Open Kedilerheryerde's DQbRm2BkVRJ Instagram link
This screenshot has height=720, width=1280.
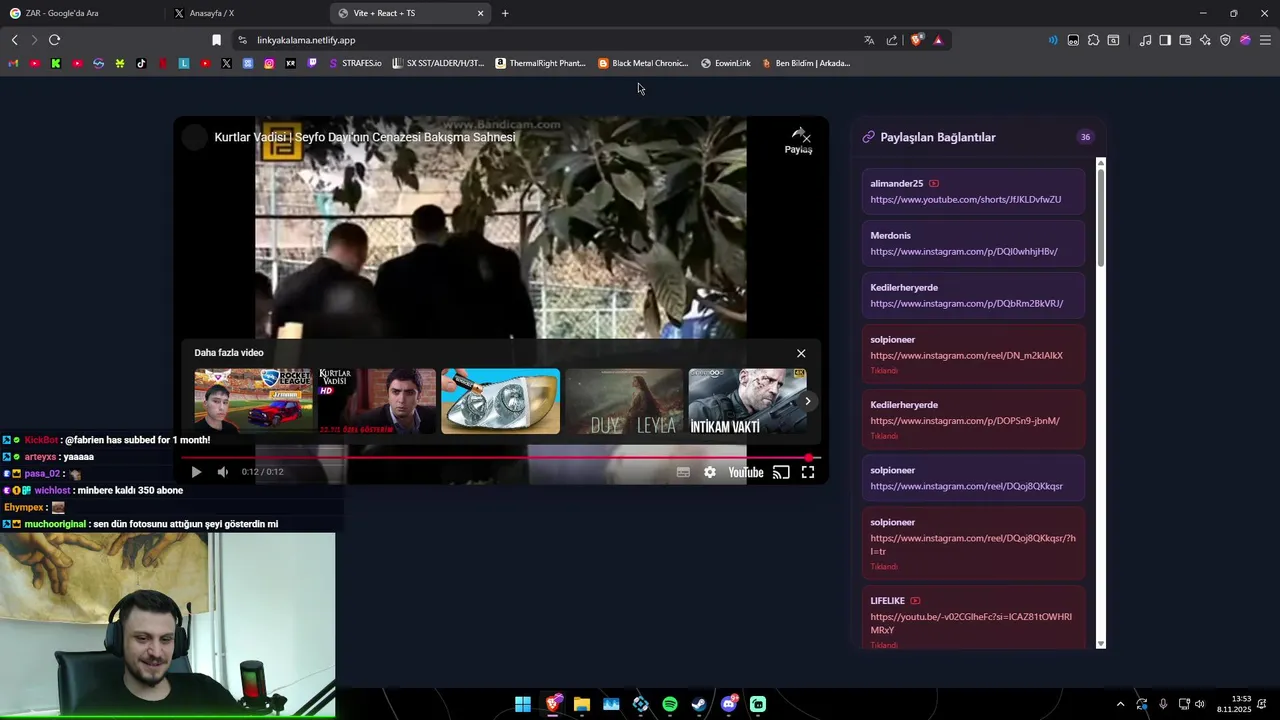coord(967,303)
